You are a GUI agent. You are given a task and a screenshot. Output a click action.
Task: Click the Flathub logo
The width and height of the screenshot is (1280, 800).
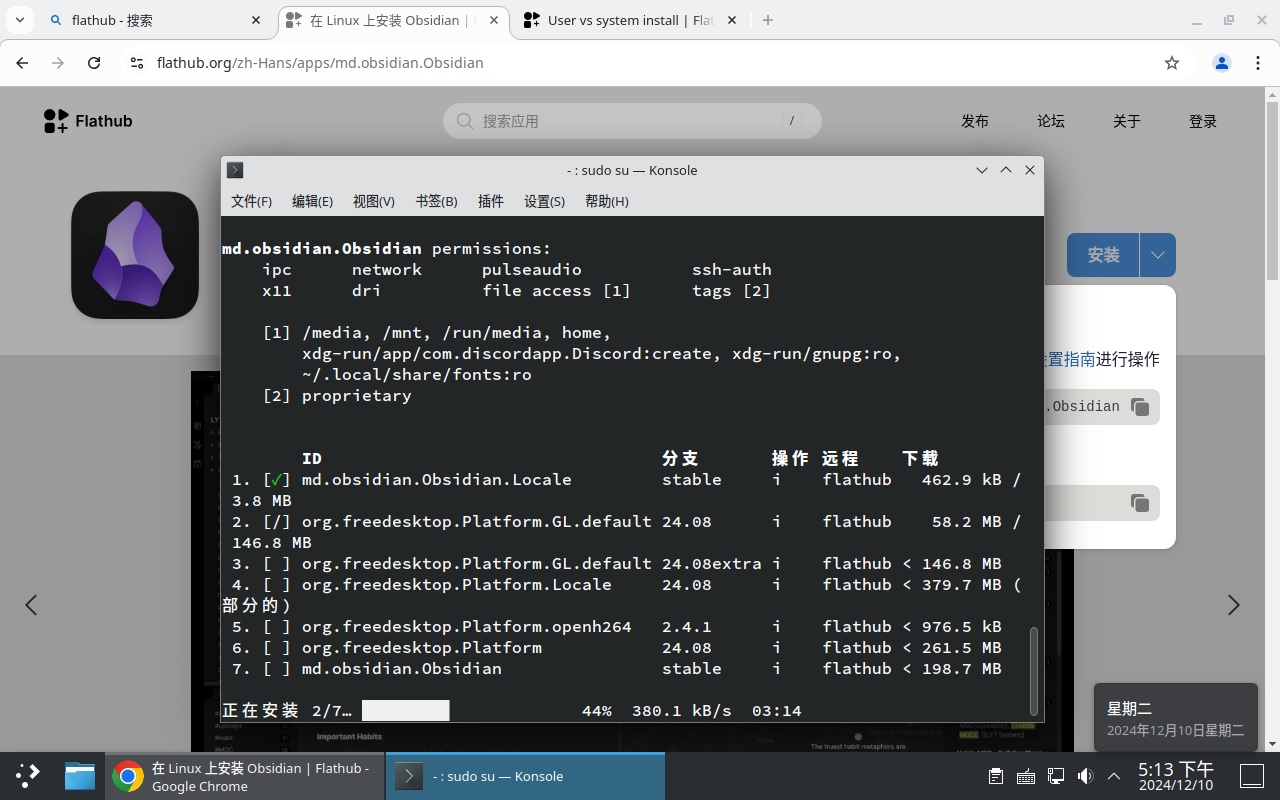(88, 121)
